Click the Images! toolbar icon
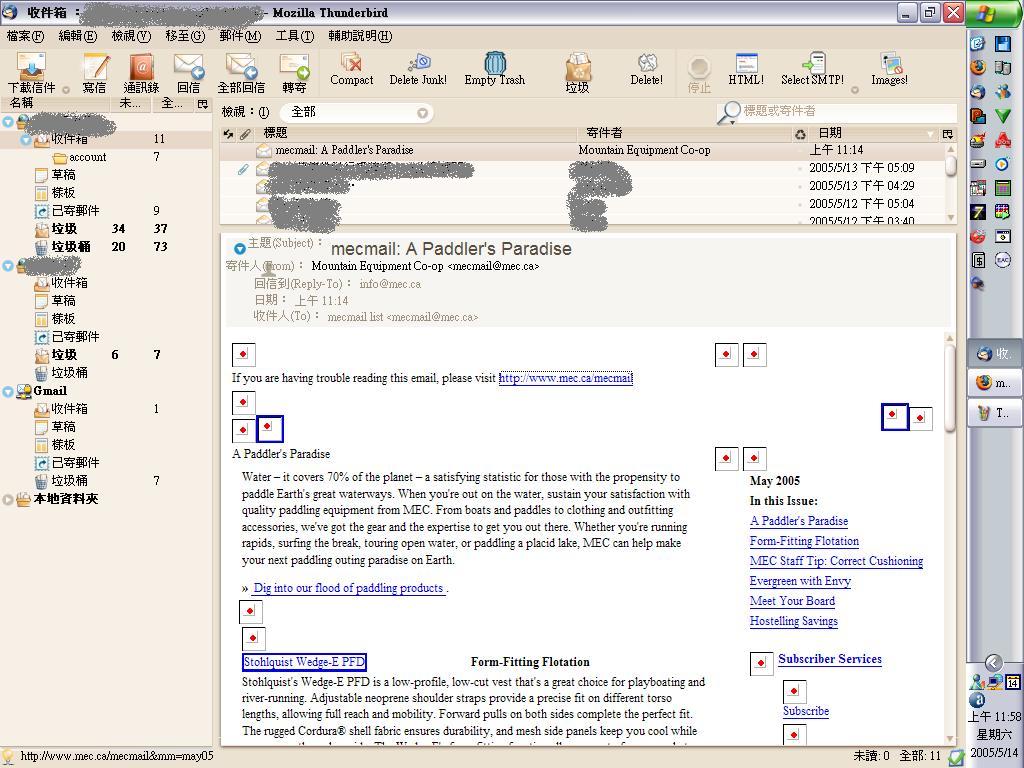Viewport: 1024px width, 768px height. (889, 70)
